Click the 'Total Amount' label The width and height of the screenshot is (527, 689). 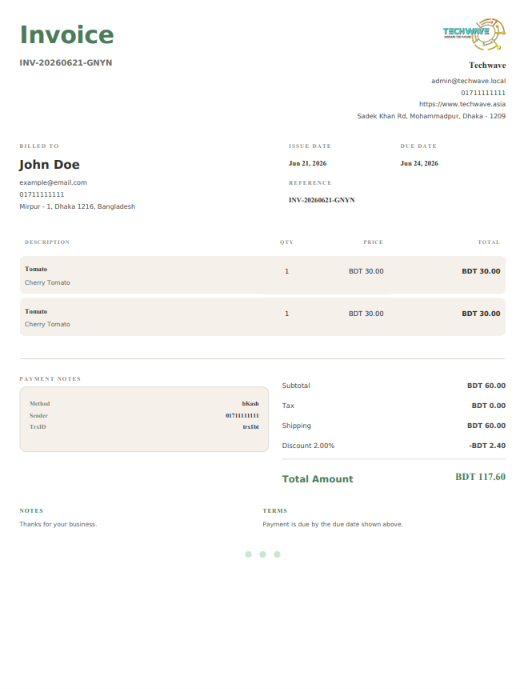tap(317, 479)
